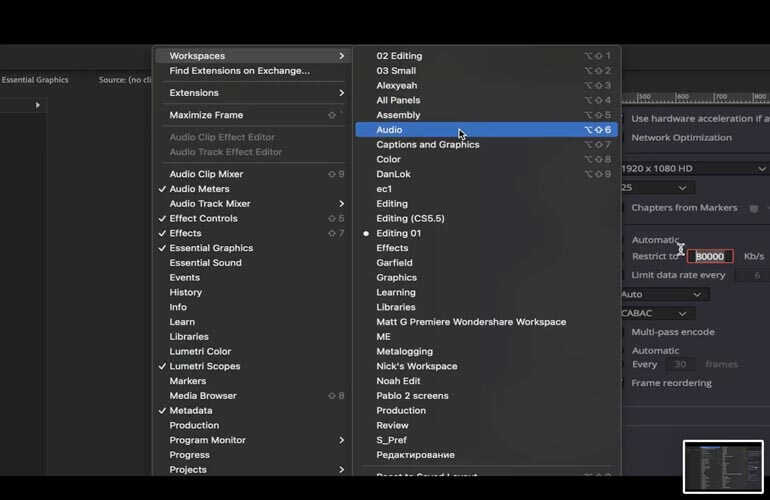Switch to 02 Editing workspace

click(x=487, y=56)
